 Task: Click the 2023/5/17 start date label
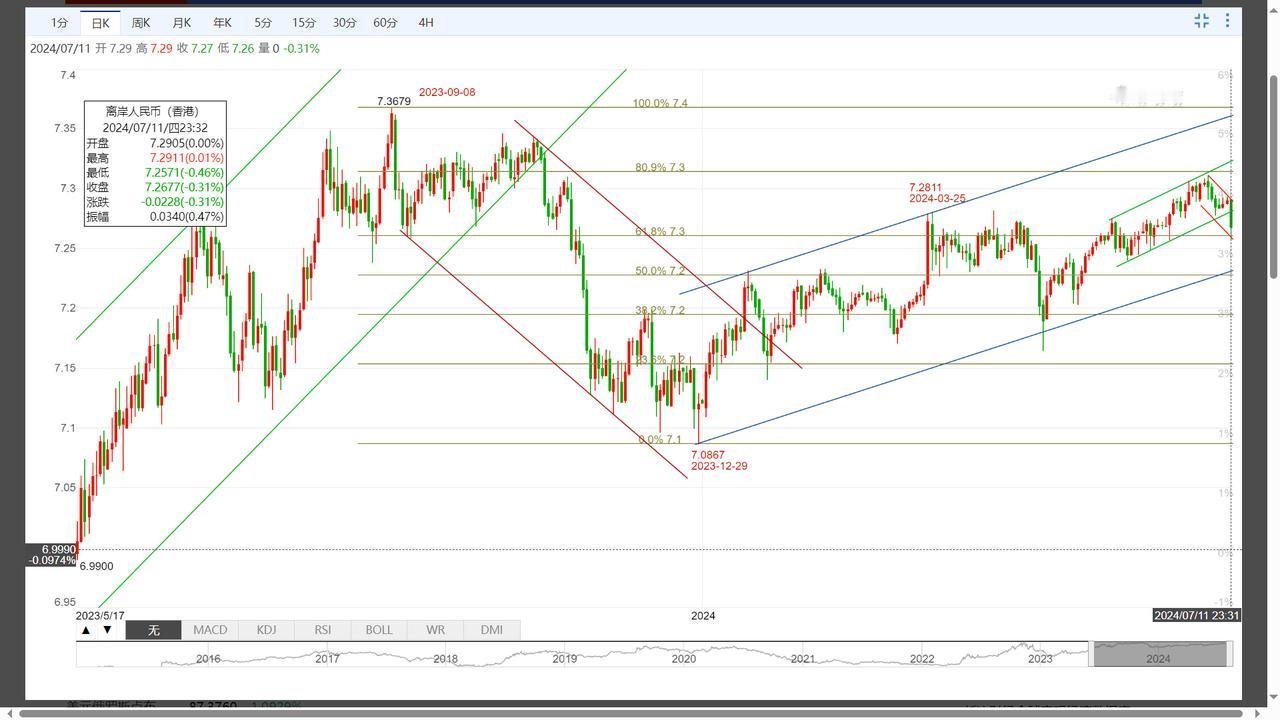pos(100,615)
